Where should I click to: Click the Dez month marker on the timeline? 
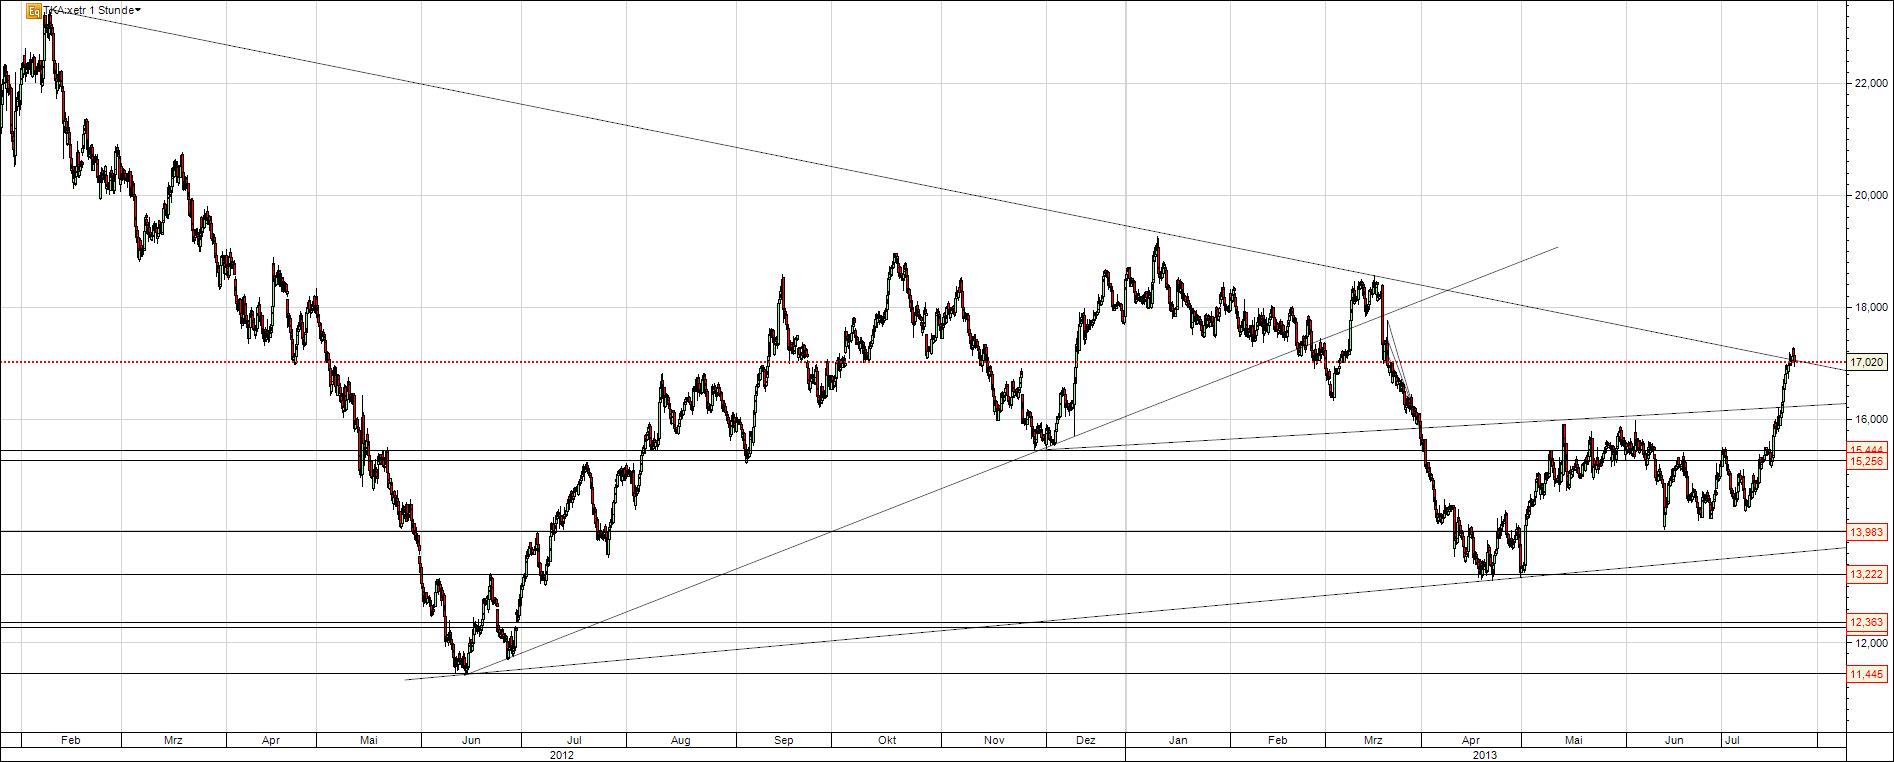[1086, 741]
